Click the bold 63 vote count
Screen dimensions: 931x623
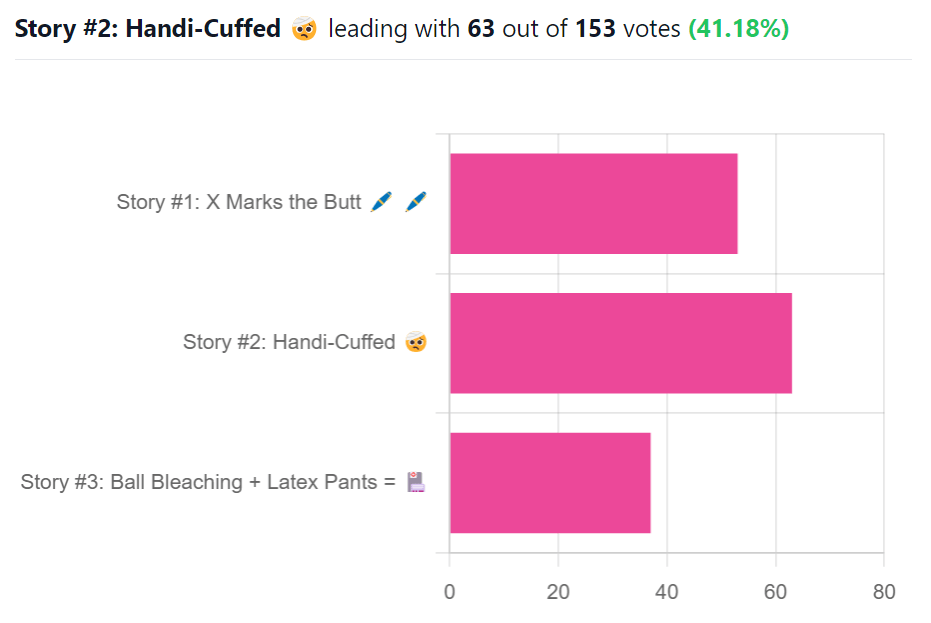pyautogui.click(x=481, y=29)
